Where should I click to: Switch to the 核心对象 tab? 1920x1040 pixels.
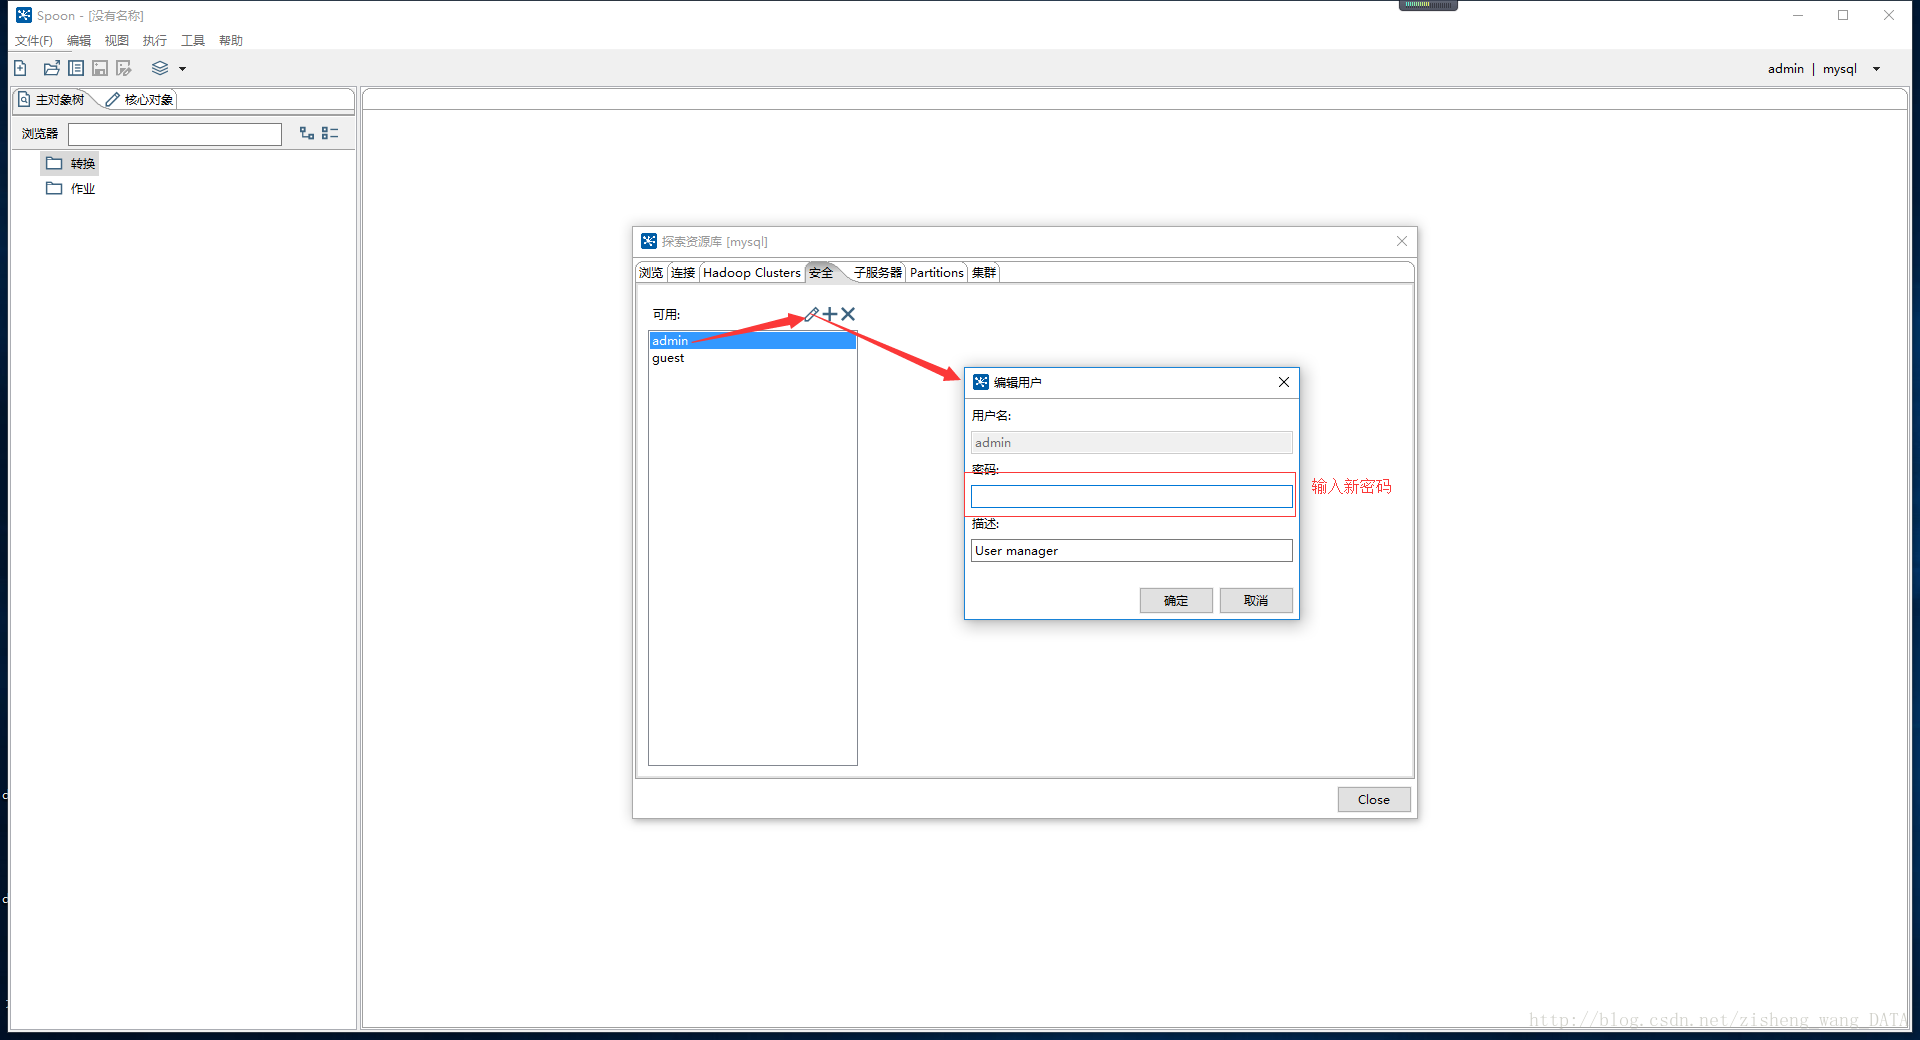tap(140, 99)
